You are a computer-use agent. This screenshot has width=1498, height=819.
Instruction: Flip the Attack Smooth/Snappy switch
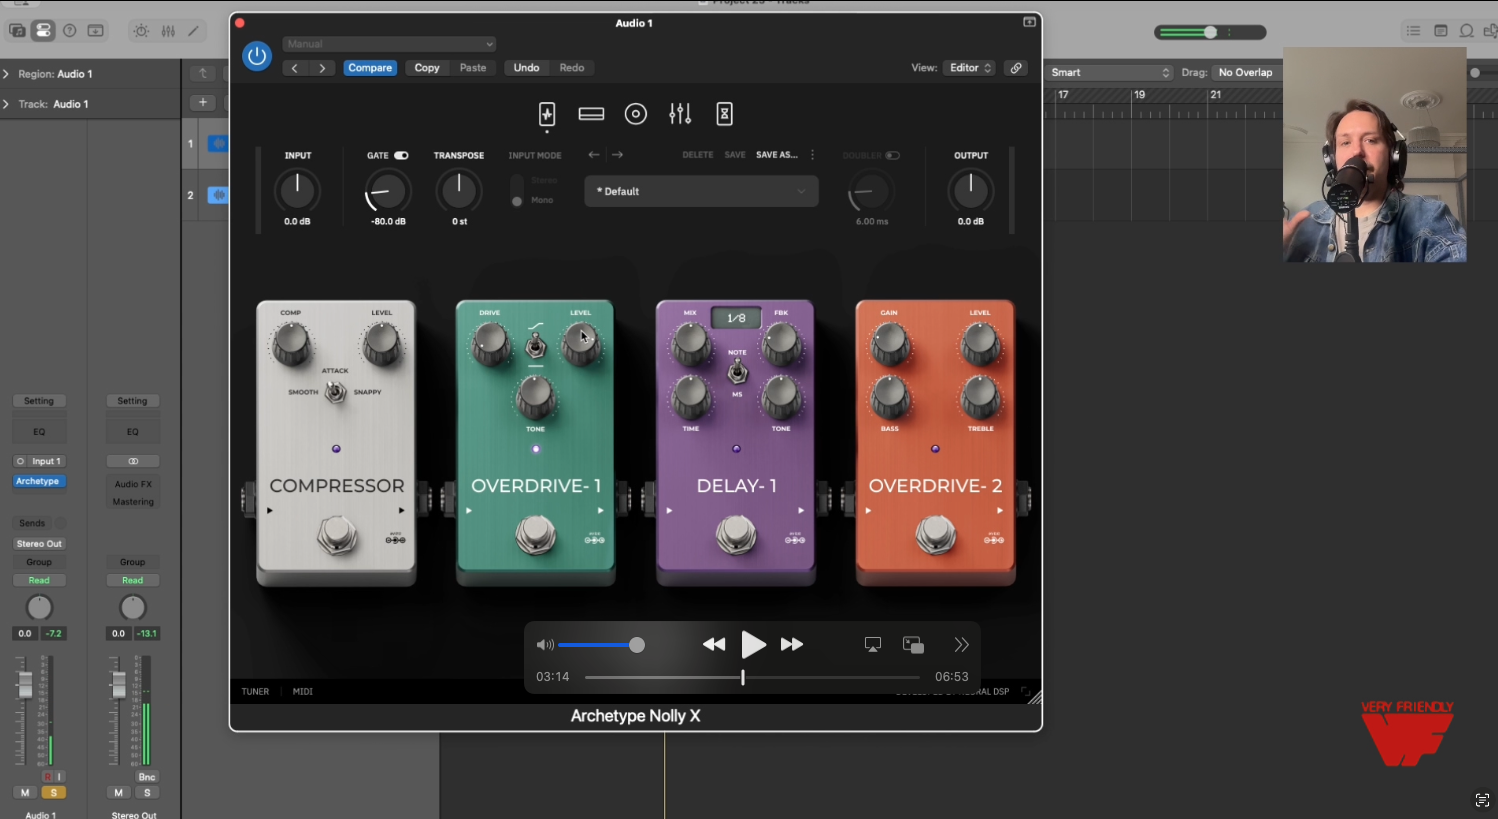(336, 392)
